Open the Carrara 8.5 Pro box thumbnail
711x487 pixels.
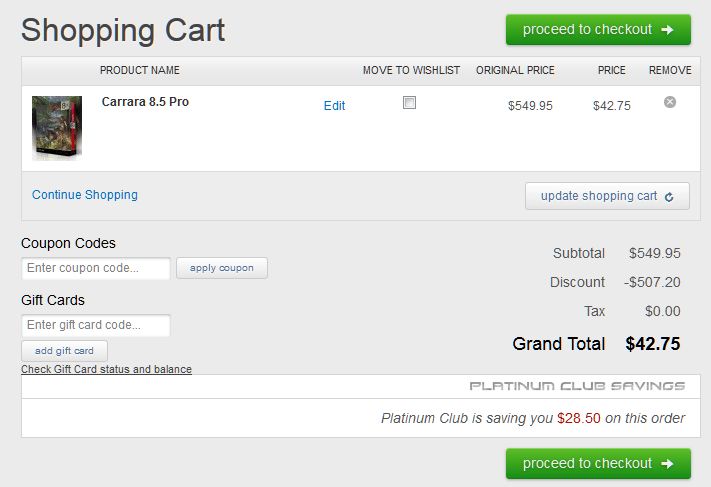point(57,128)
